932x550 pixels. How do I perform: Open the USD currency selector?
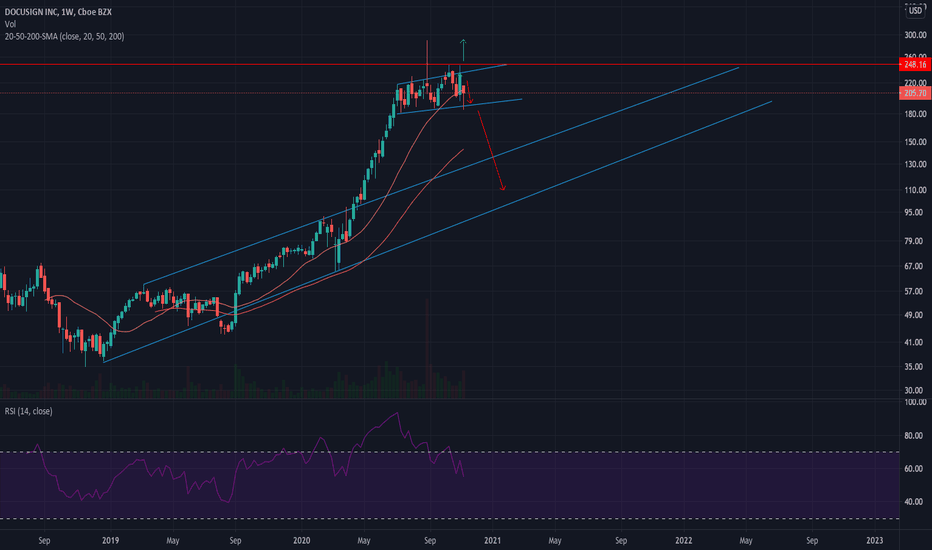(915, 11)
